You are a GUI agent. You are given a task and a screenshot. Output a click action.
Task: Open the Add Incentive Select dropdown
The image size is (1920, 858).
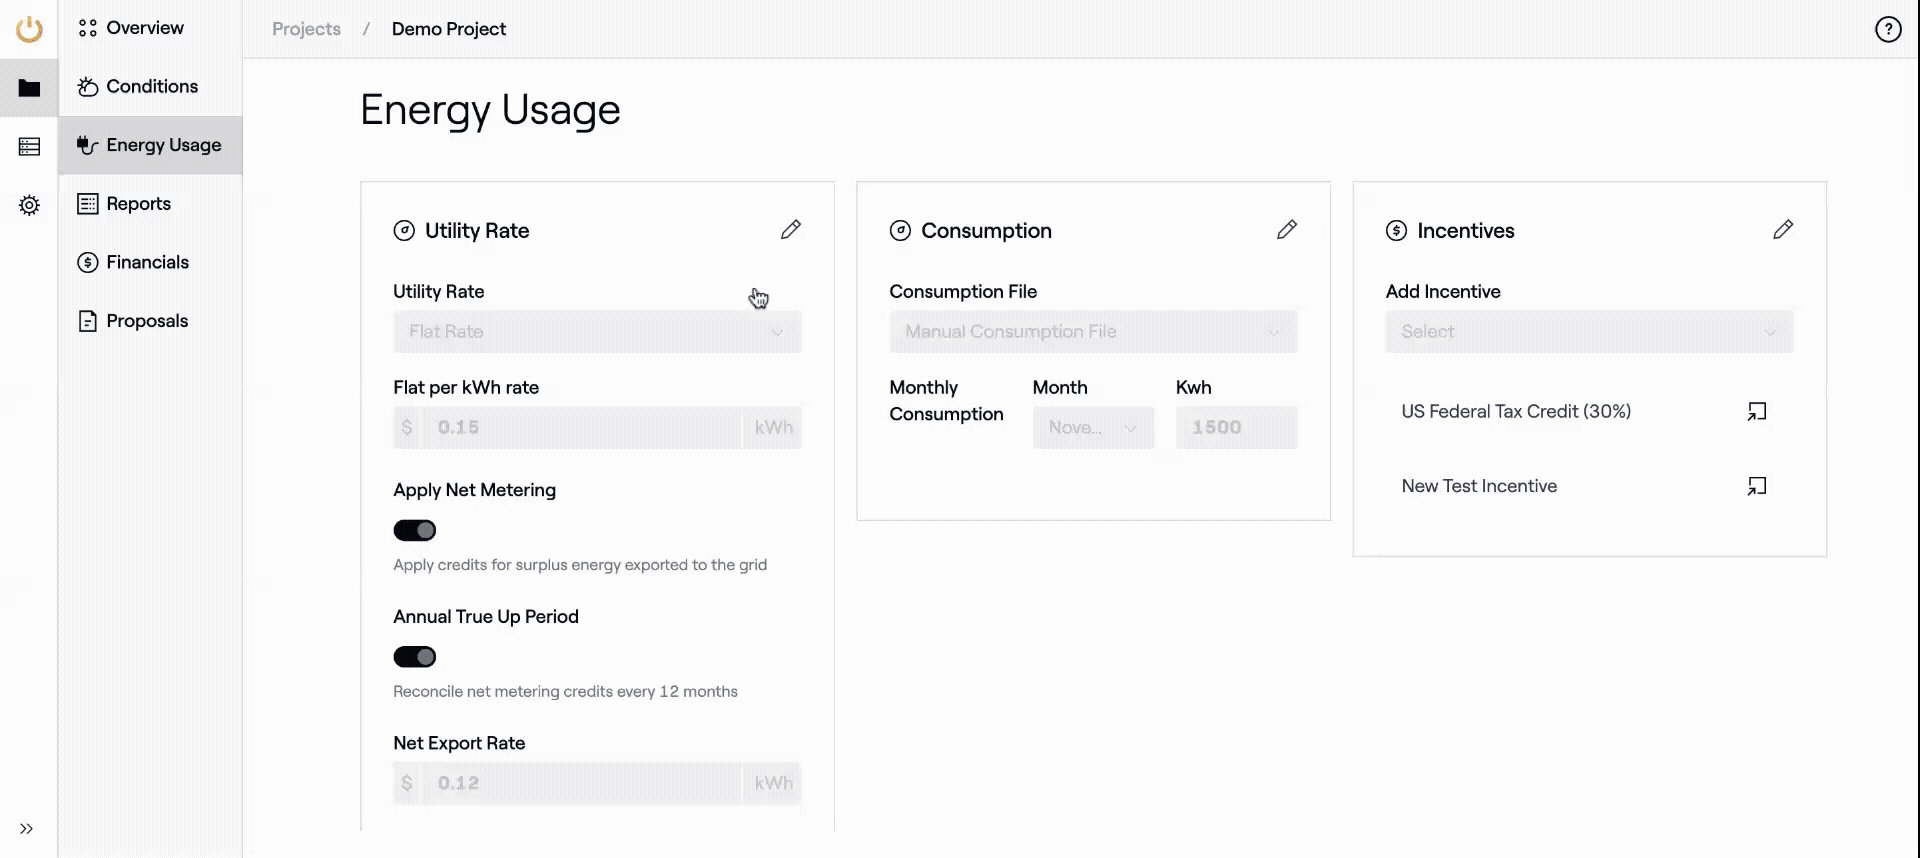[1589, 332]
